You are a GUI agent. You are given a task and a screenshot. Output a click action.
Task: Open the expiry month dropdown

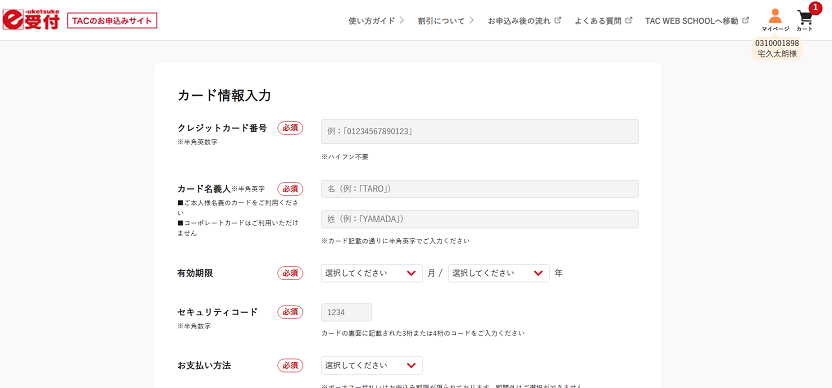pyautogui.click(x=371, y=273)
